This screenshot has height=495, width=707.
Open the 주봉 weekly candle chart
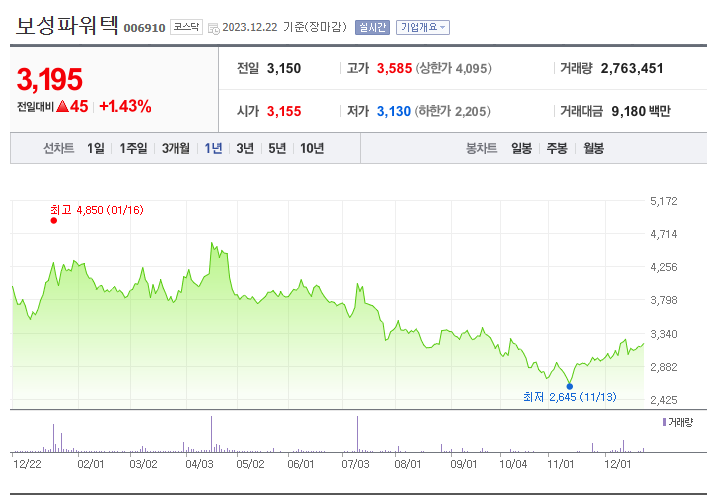[x=557, y=148]
